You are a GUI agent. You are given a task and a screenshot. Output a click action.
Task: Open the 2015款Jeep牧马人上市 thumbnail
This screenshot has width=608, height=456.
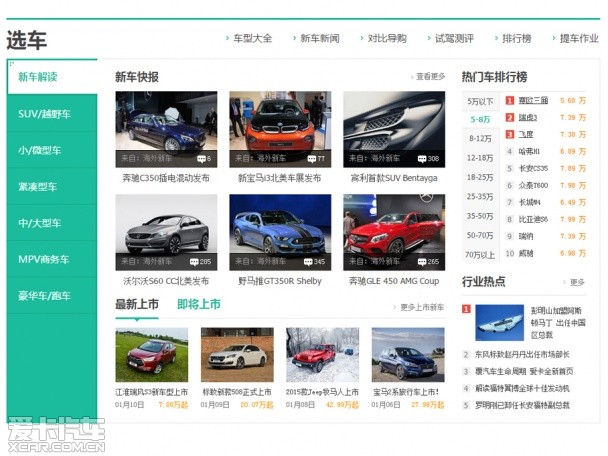(323, 355)
